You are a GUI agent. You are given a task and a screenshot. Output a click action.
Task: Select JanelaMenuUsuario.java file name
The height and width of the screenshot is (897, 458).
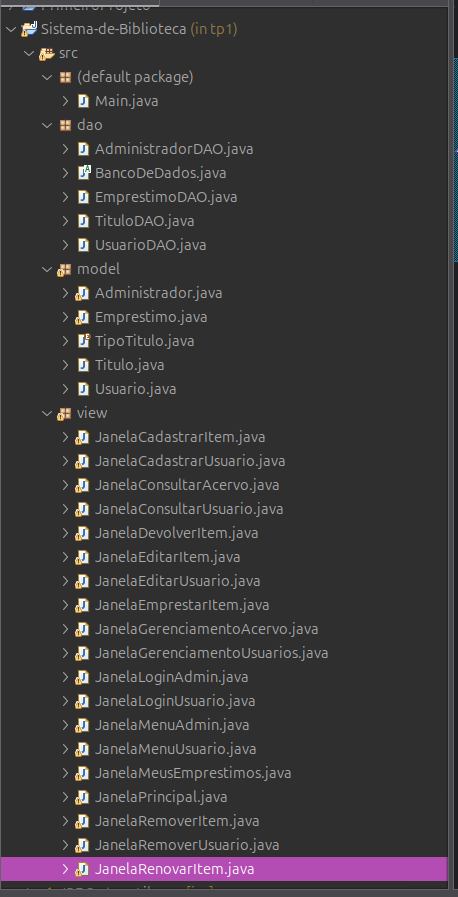[176, 749]
